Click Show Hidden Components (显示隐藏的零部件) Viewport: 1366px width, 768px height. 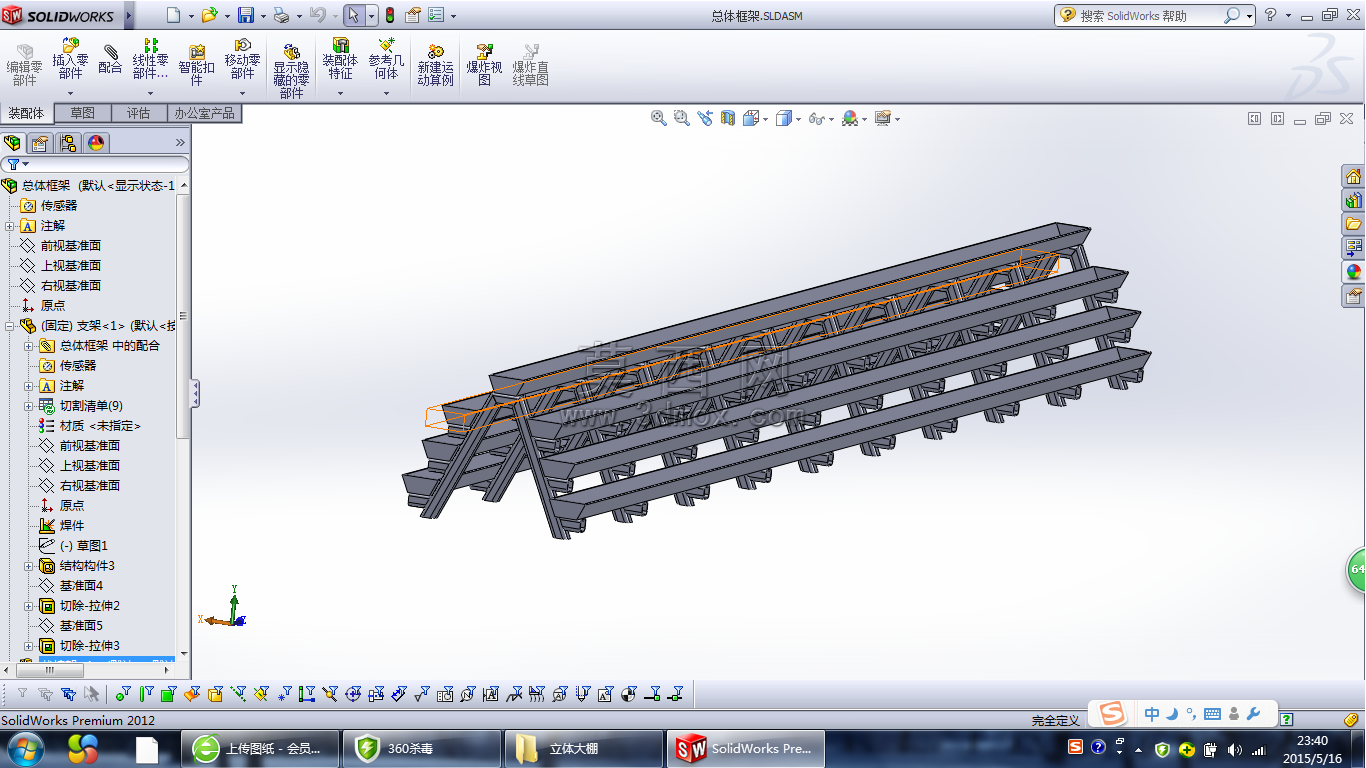[x=291, y=70]
